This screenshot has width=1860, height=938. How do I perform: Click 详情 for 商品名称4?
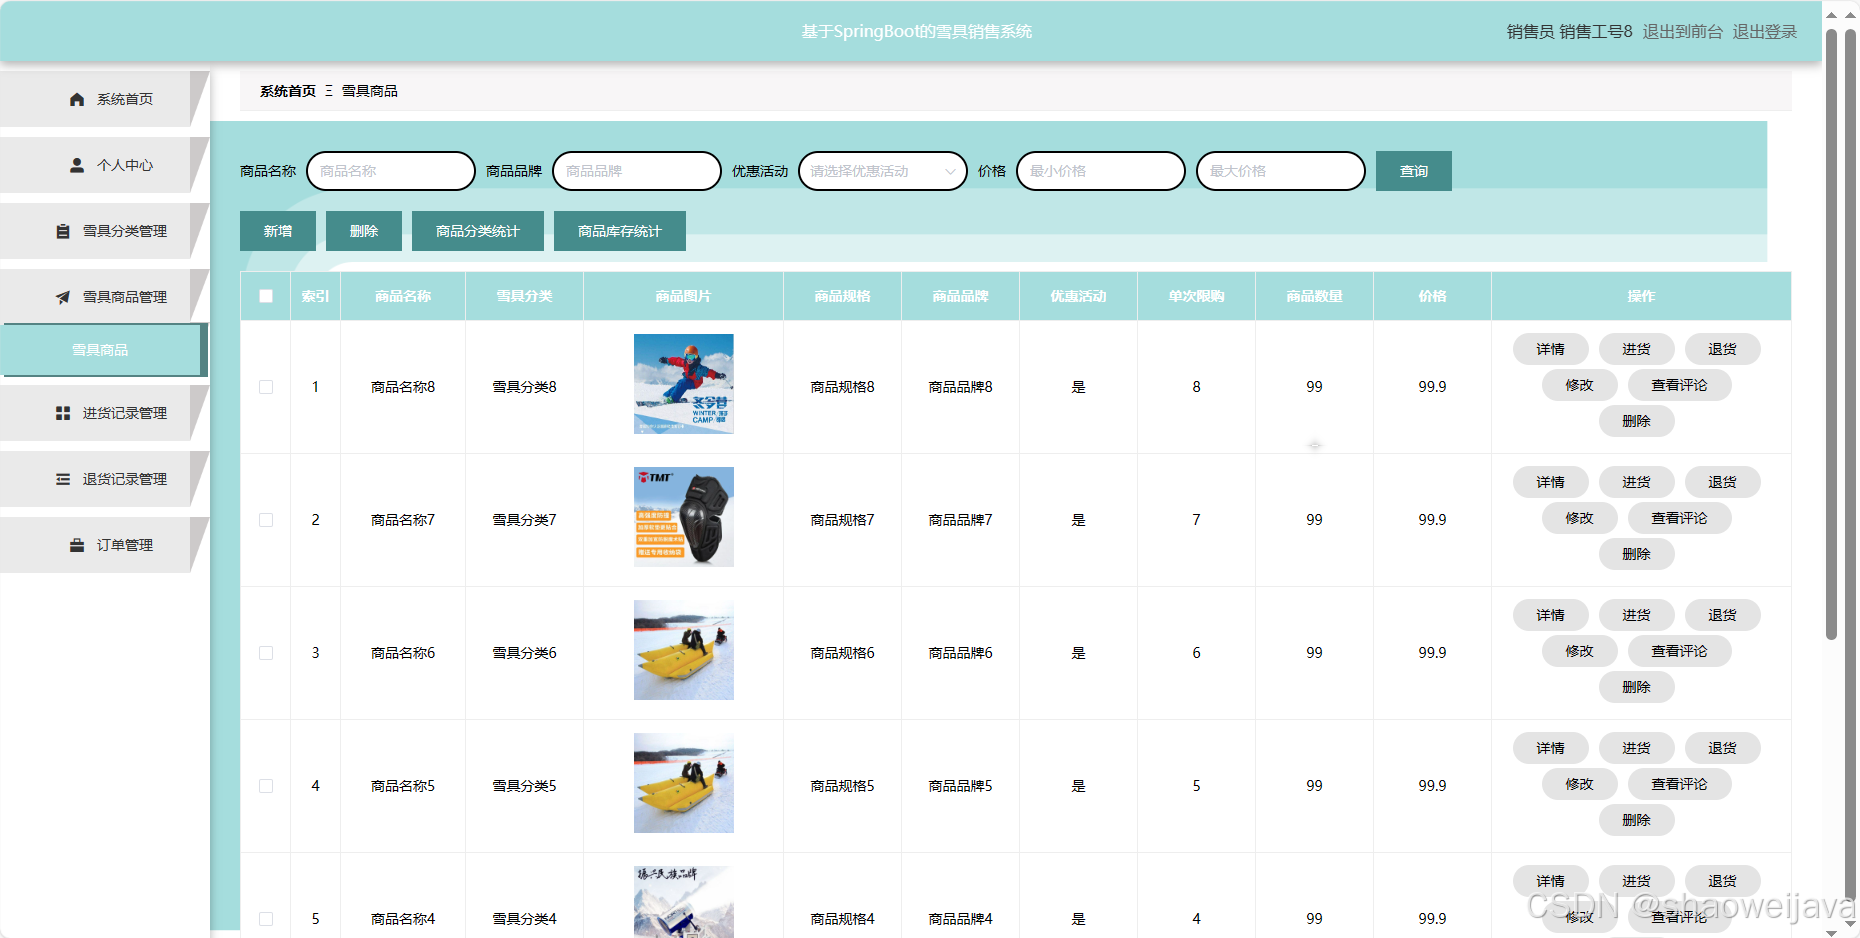(x=1550, y=881)
